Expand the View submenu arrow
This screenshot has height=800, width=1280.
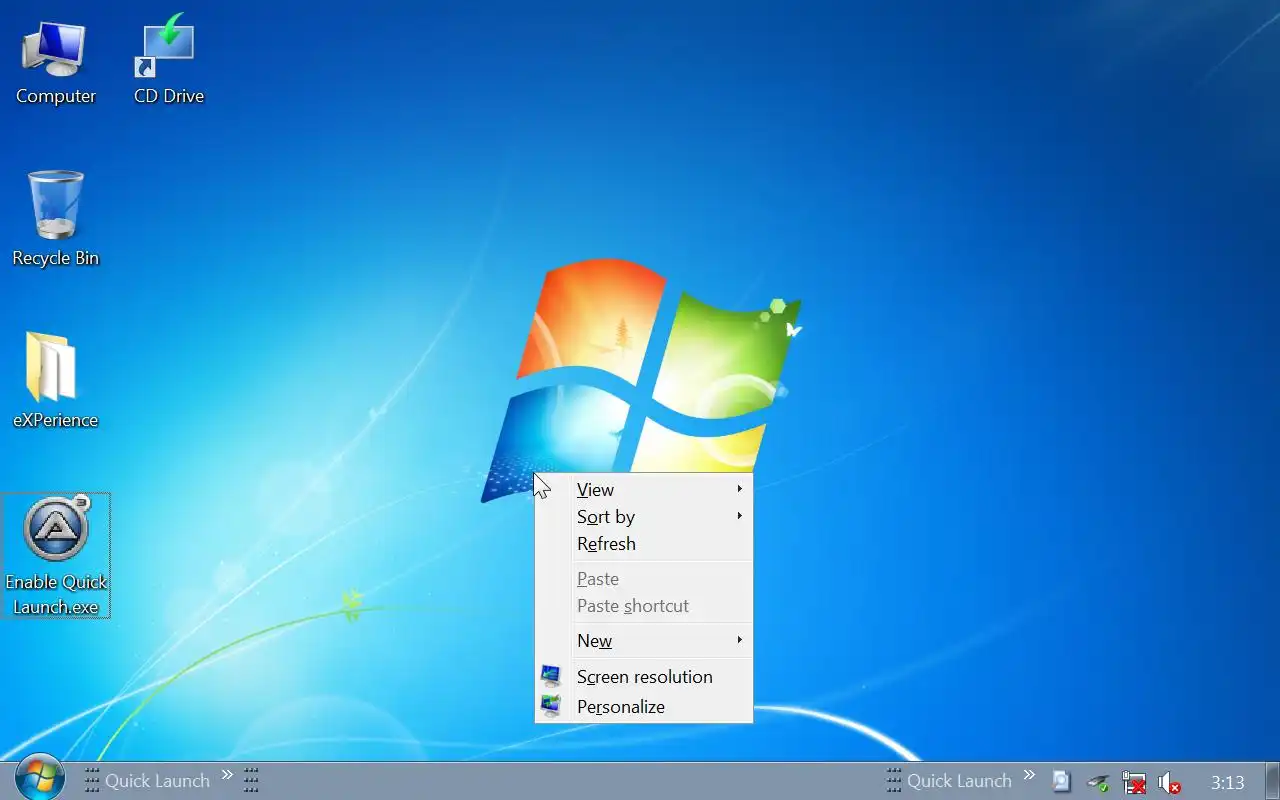point(740,489)
